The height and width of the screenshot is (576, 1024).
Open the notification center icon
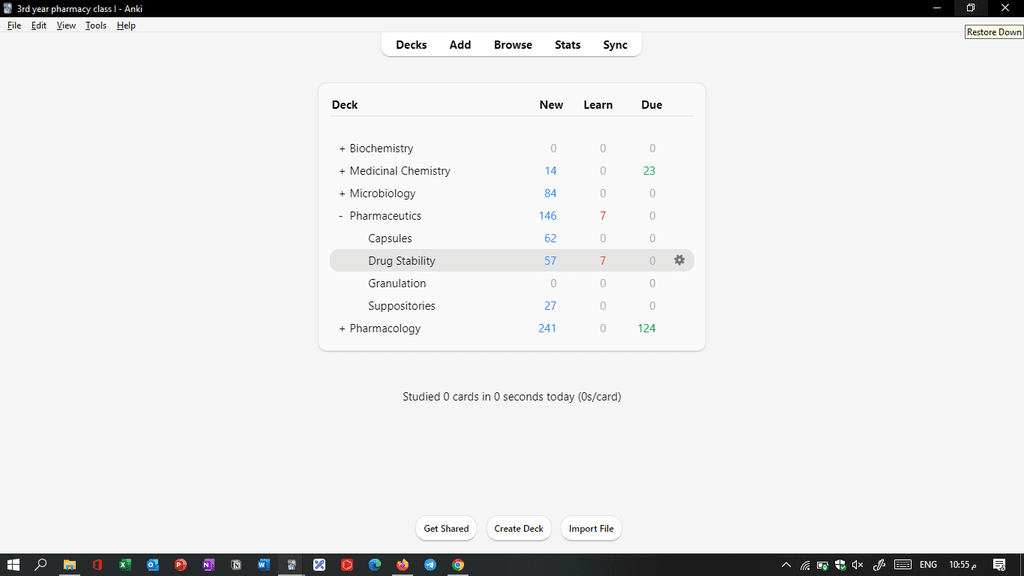999,565
